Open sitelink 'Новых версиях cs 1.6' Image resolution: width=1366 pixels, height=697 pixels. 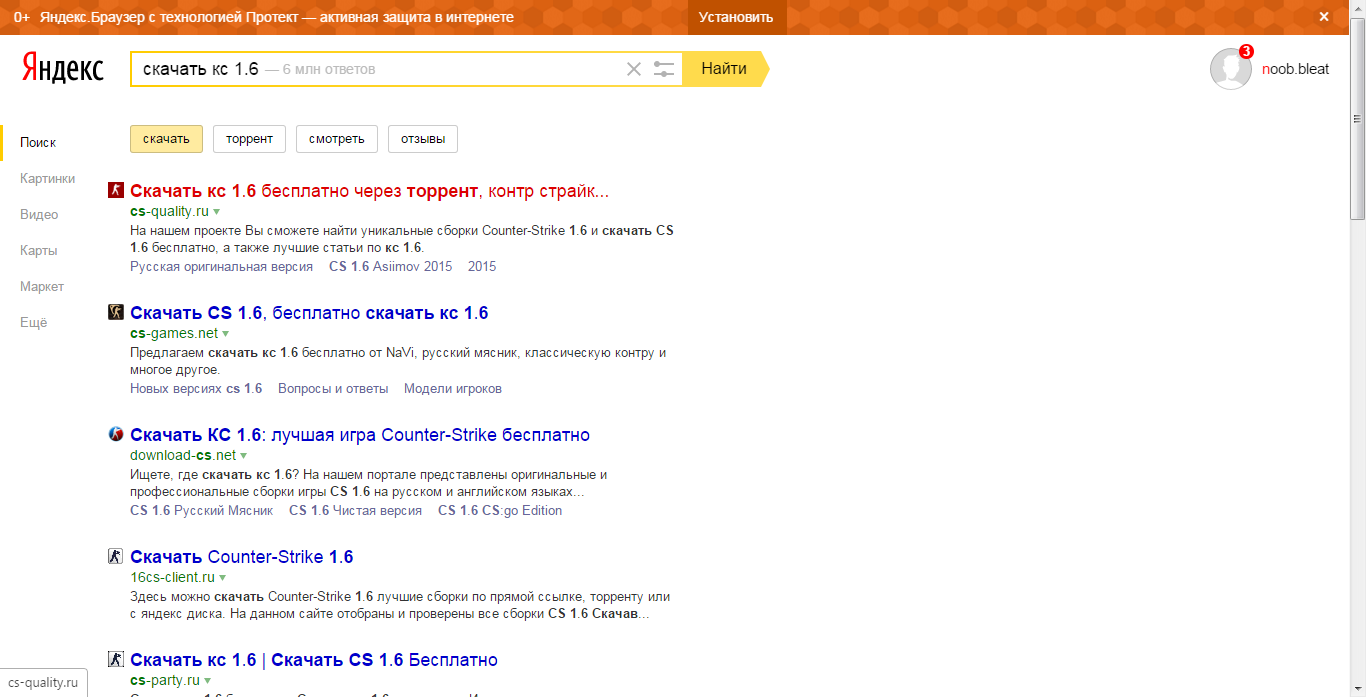coord(196,389)
